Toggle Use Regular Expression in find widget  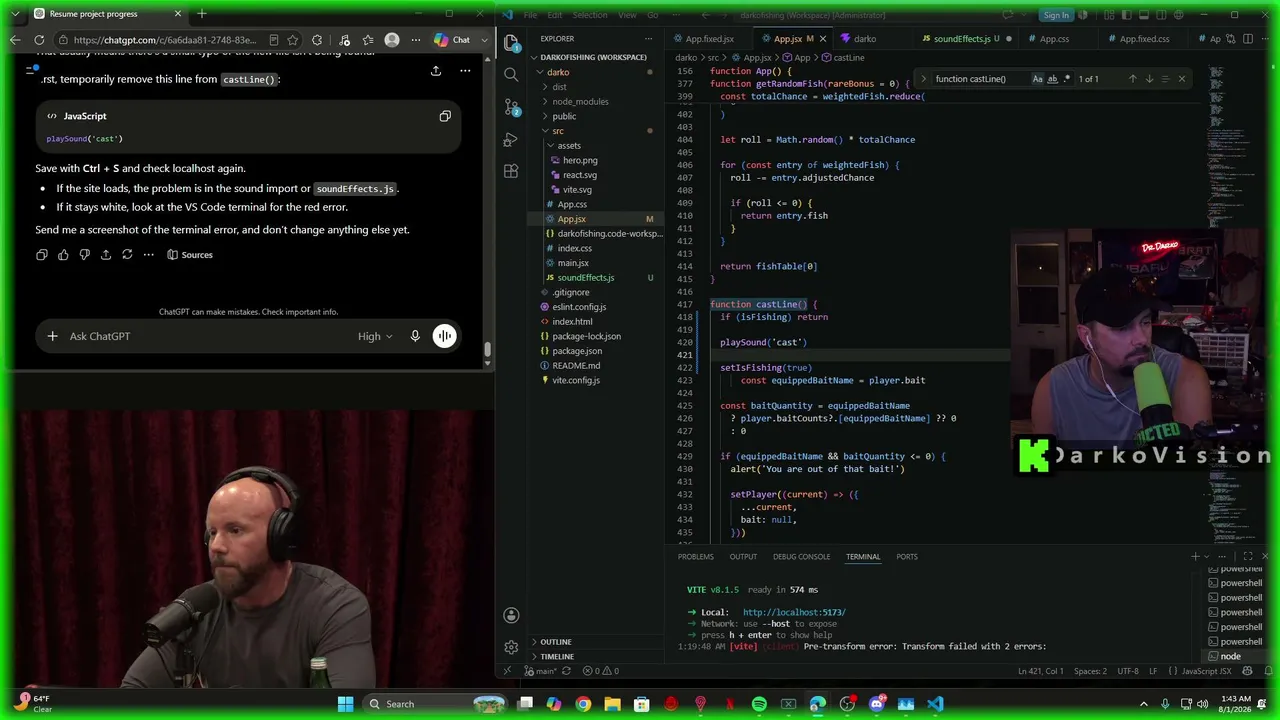click(x=1067, y=79)
